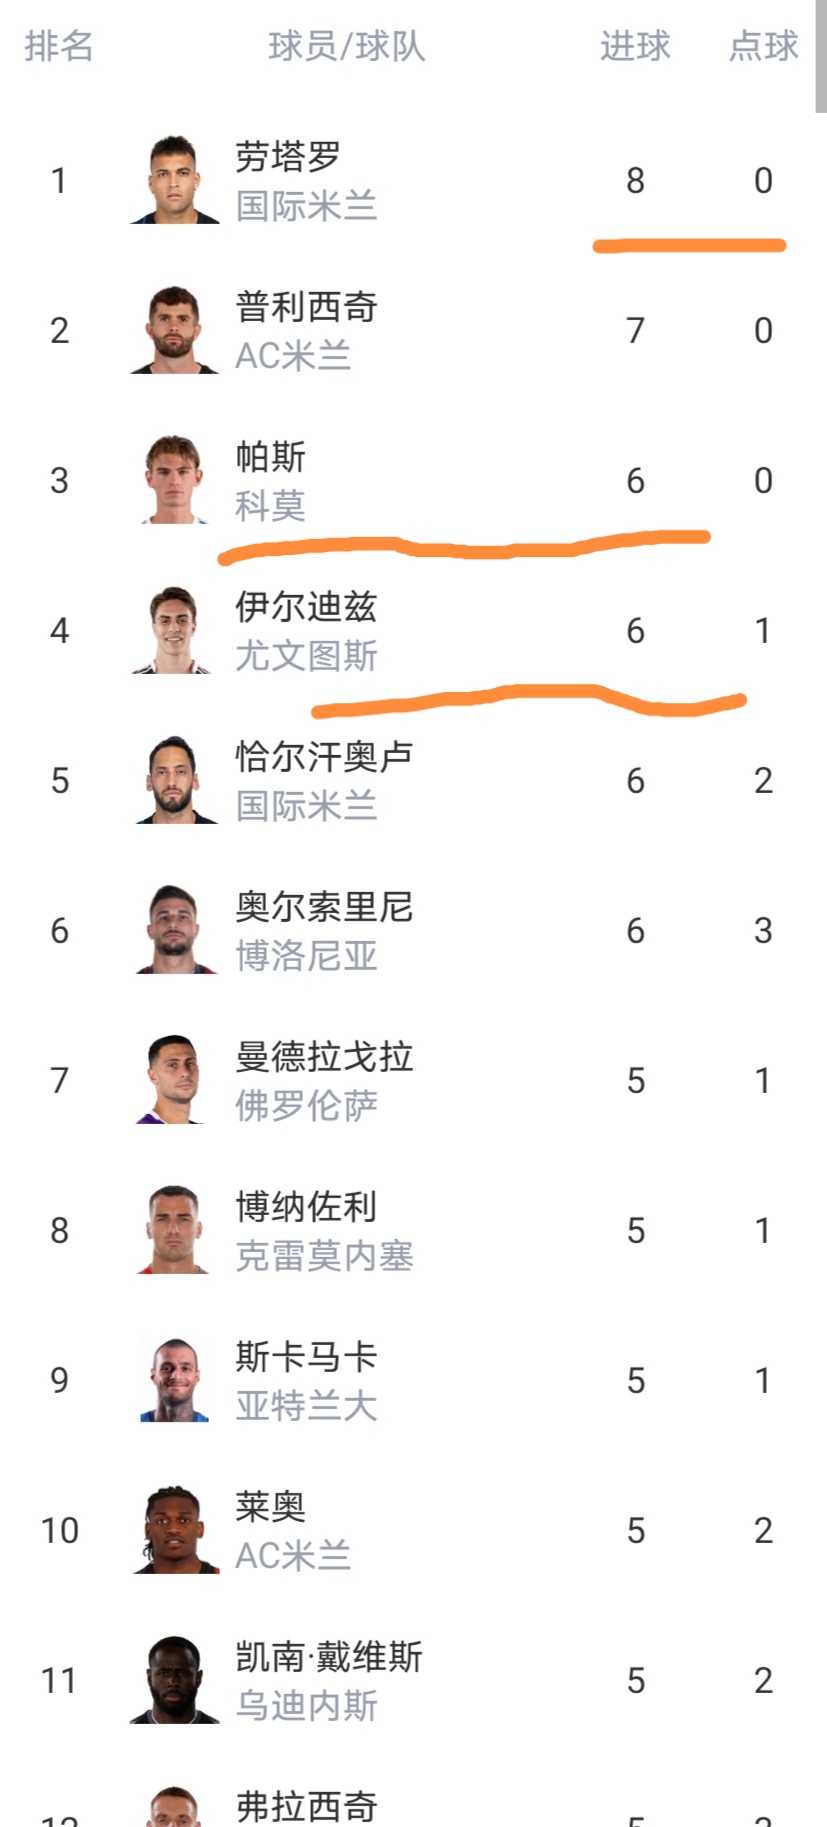This screenshot has height=1827, width=827.
Task: Open the 博洛尼亚 team name
Action: [x=306, y=956]
